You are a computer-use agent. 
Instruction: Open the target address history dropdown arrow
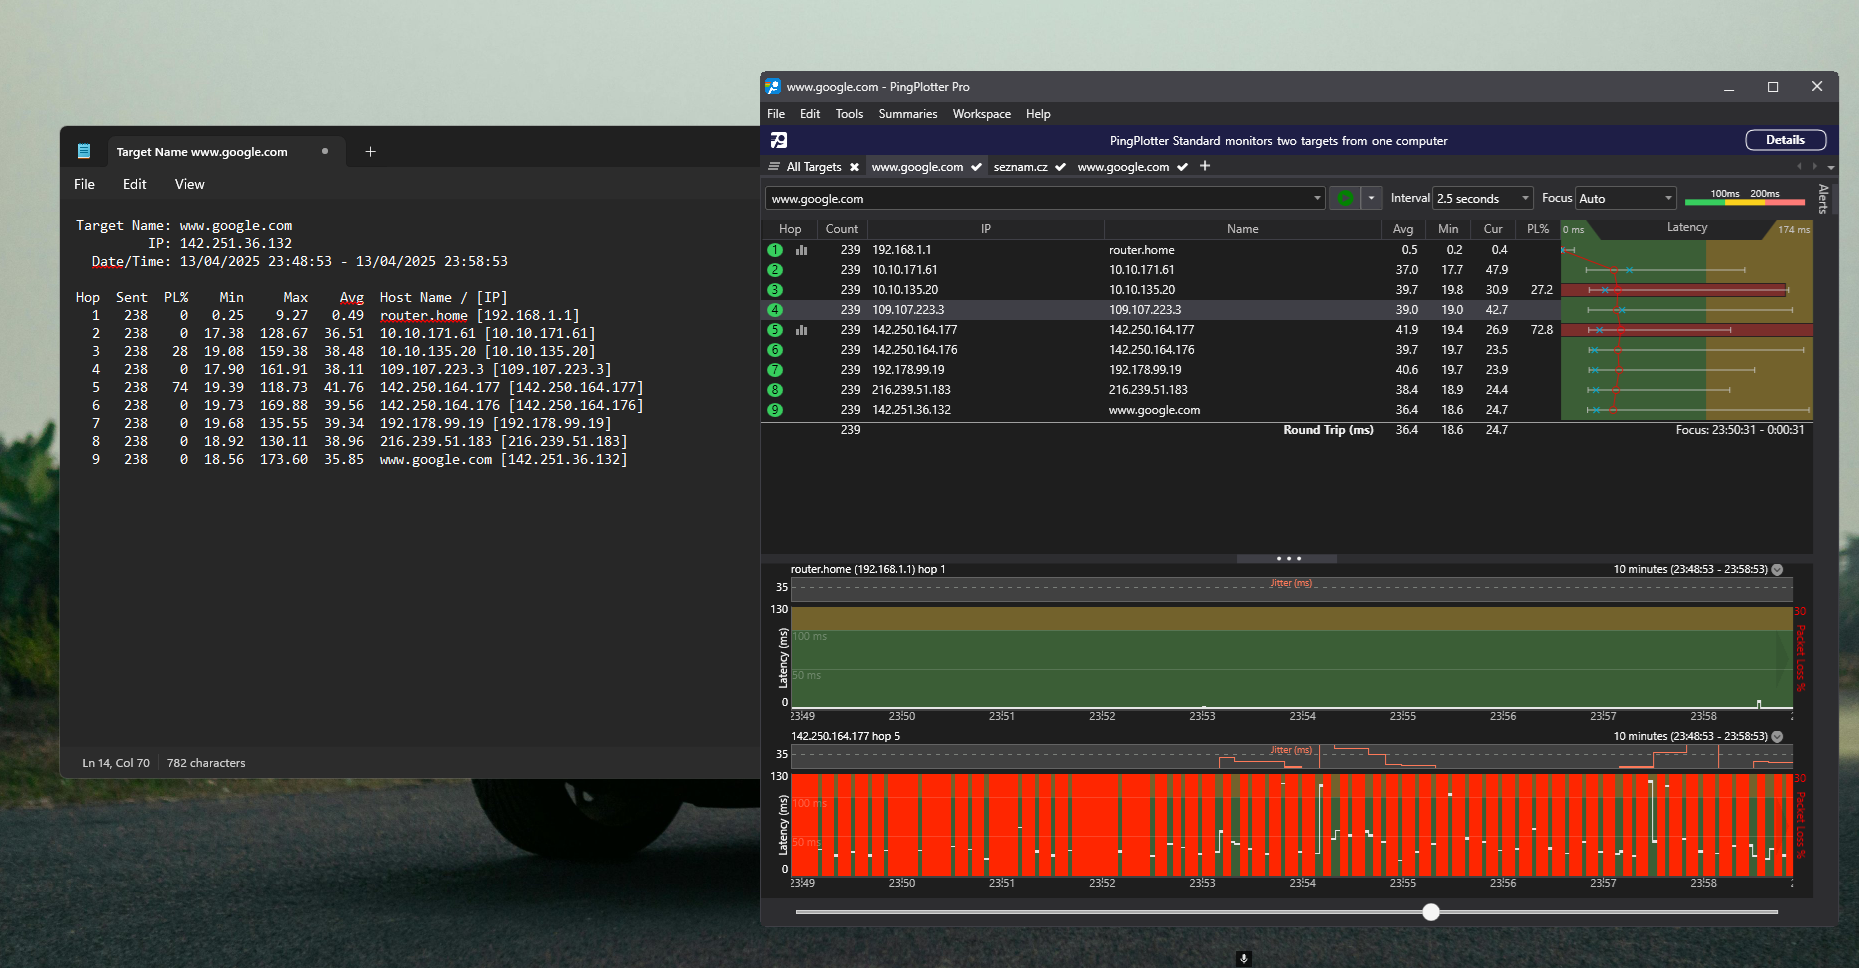tap(1317, 198)
